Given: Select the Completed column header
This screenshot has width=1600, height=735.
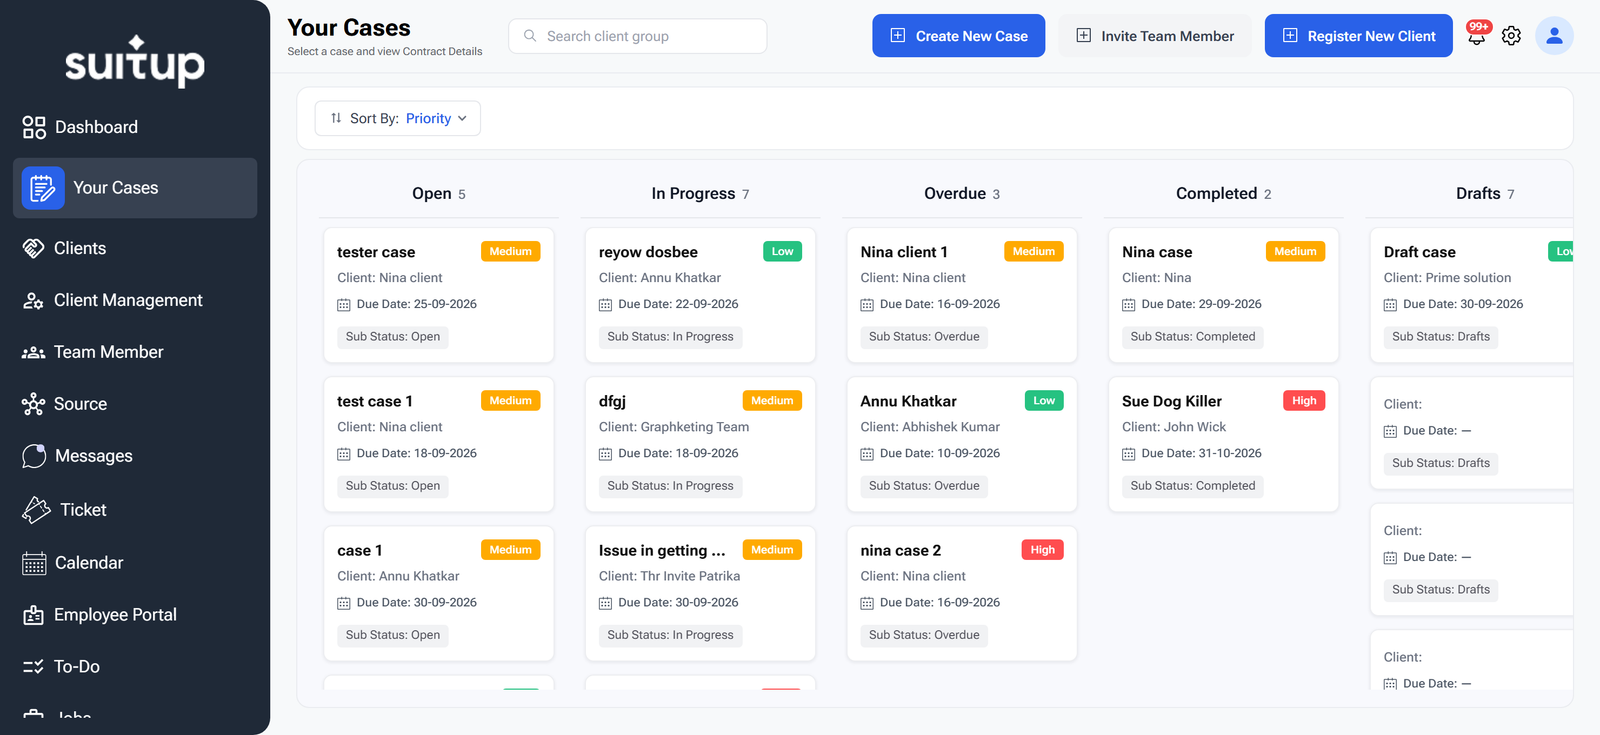Looking at the screenshot, I should coord(1224,194).
